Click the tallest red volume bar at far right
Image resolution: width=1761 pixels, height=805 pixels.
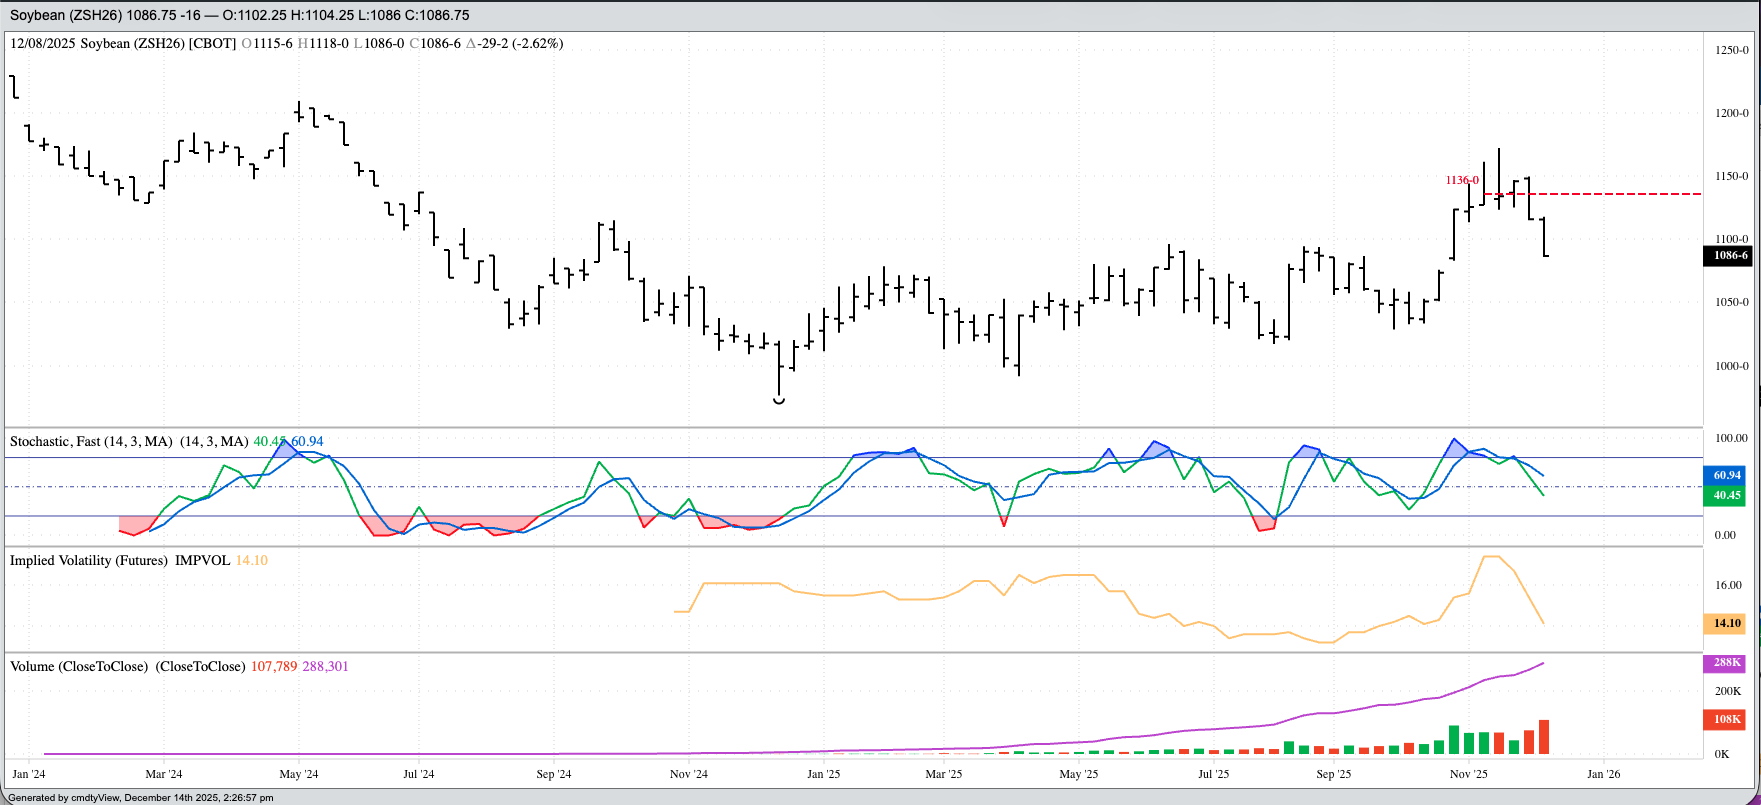pyautogui.click(x=1544, y=737)
